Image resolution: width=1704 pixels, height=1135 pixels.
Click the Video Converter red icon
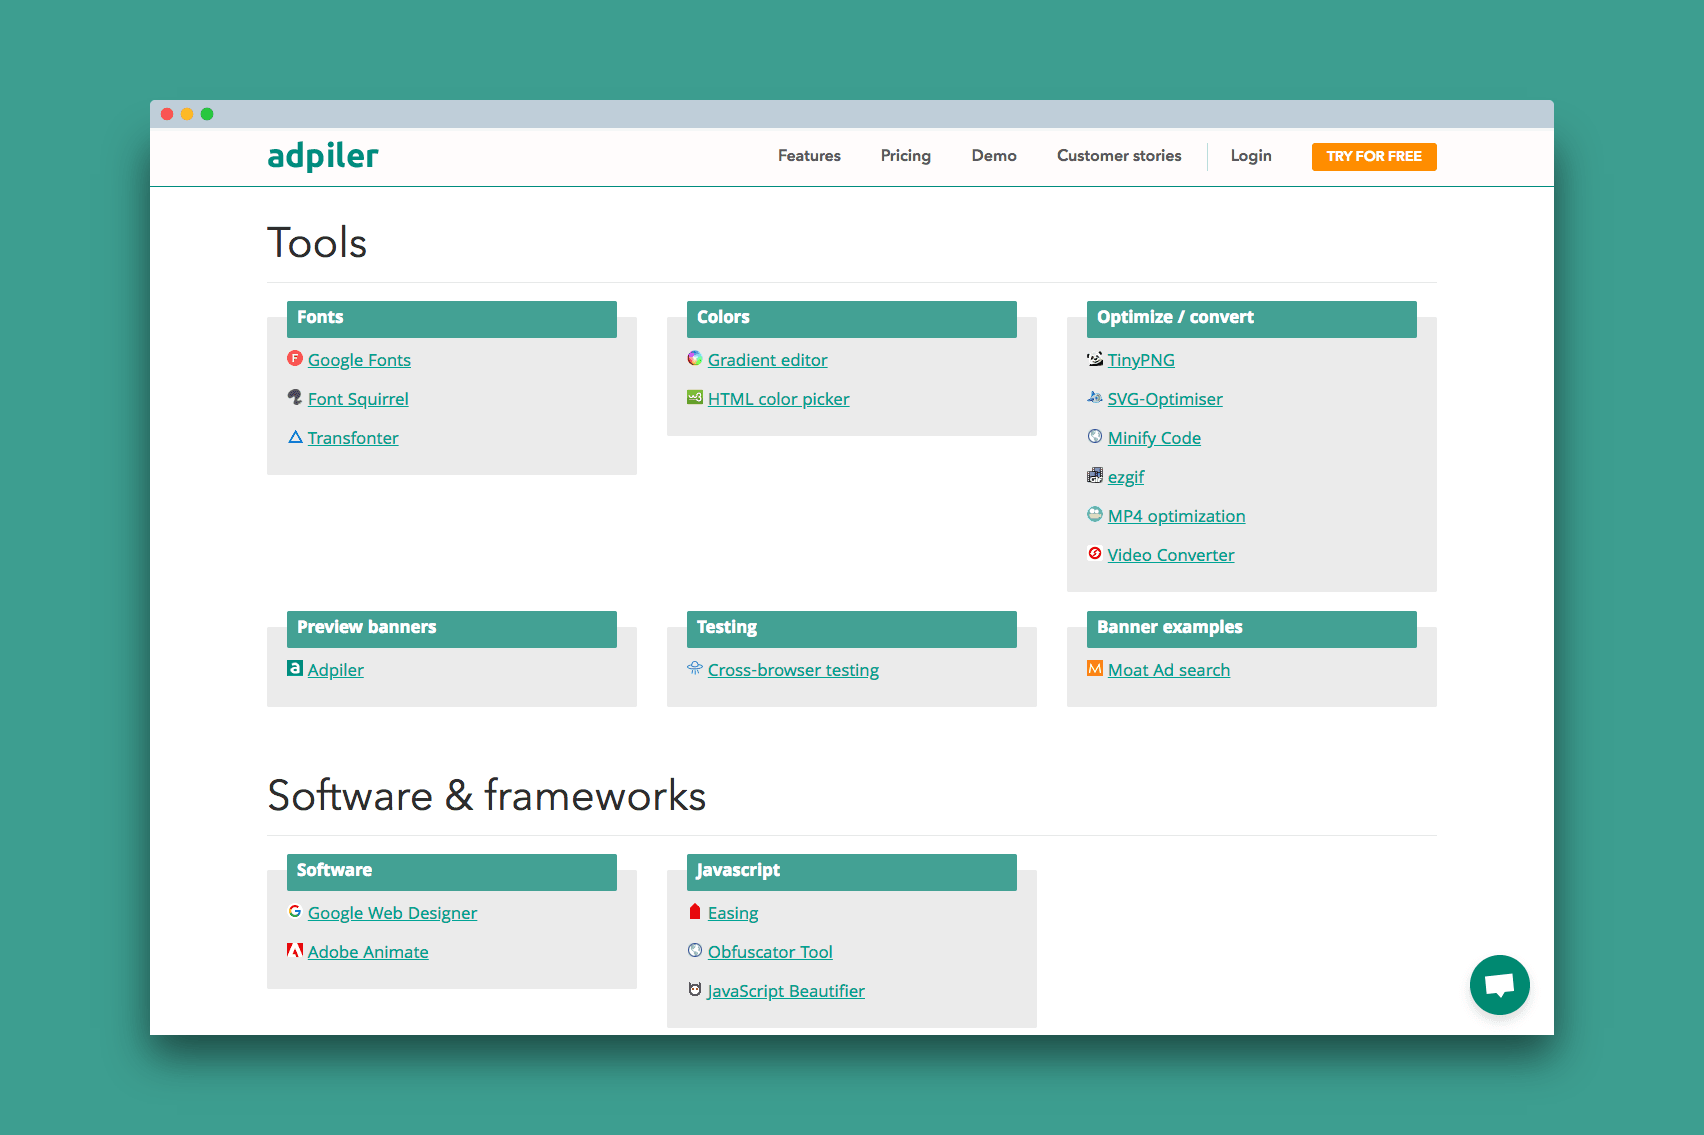tap(1095, 553)
